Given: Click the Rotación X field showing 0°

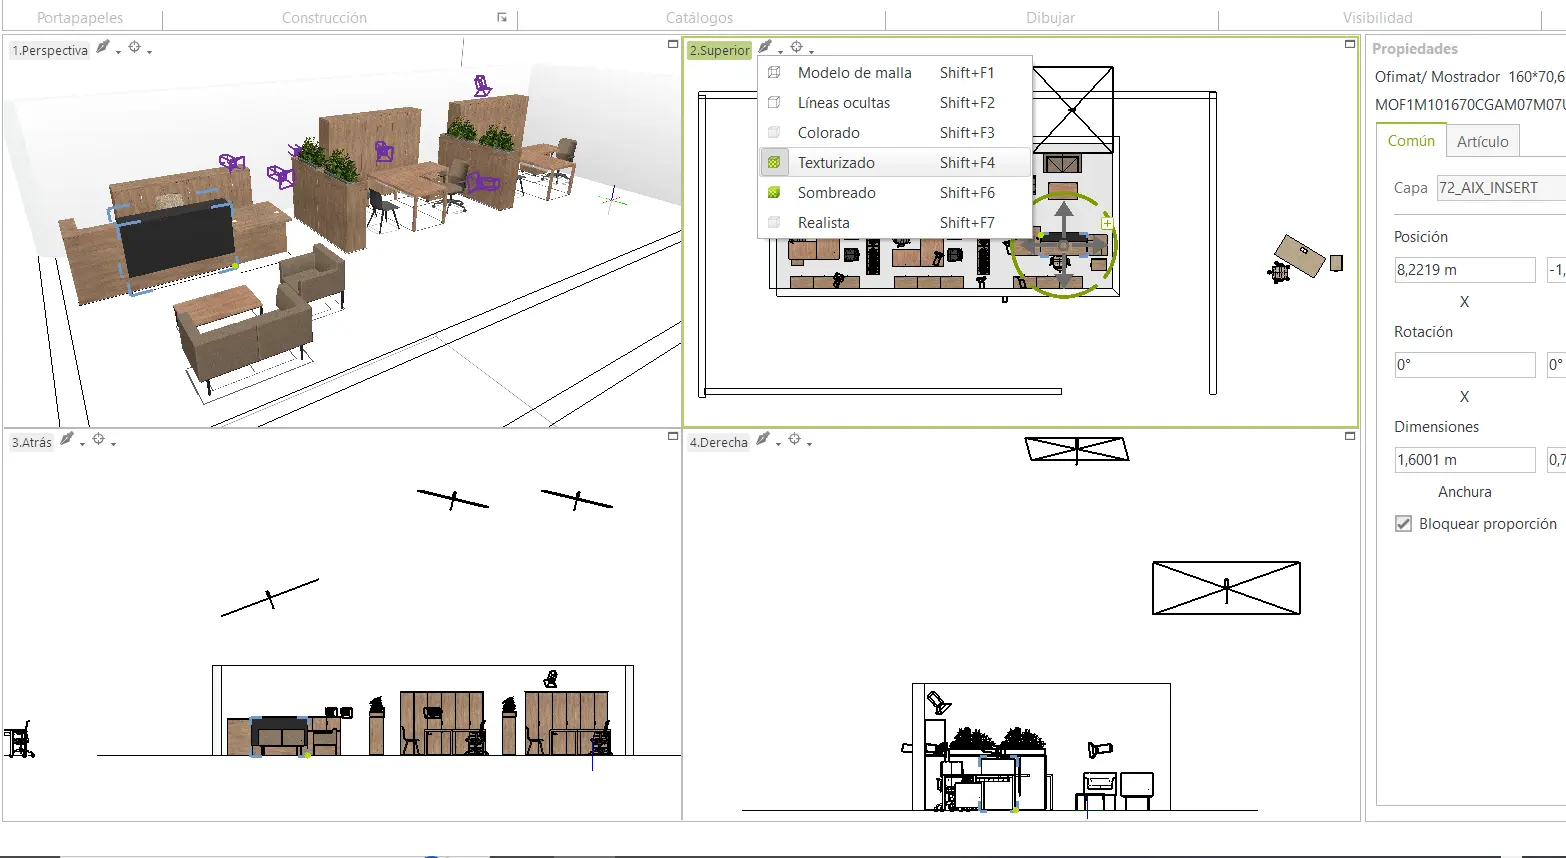Looking at the screenshot, I should tap(1464, 365).
